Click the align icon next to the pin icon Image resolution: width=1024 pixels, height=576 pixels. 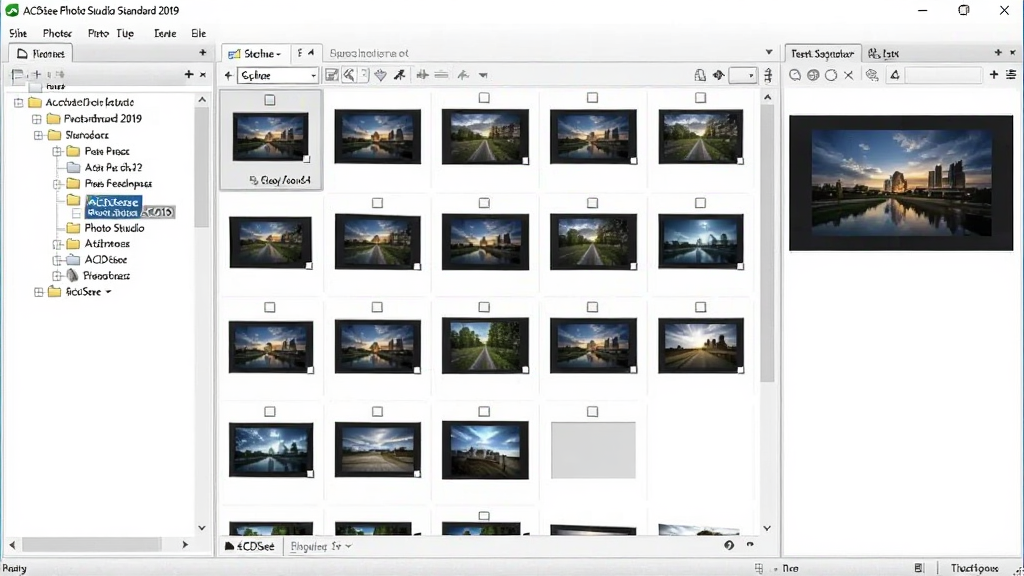(423, 75)
